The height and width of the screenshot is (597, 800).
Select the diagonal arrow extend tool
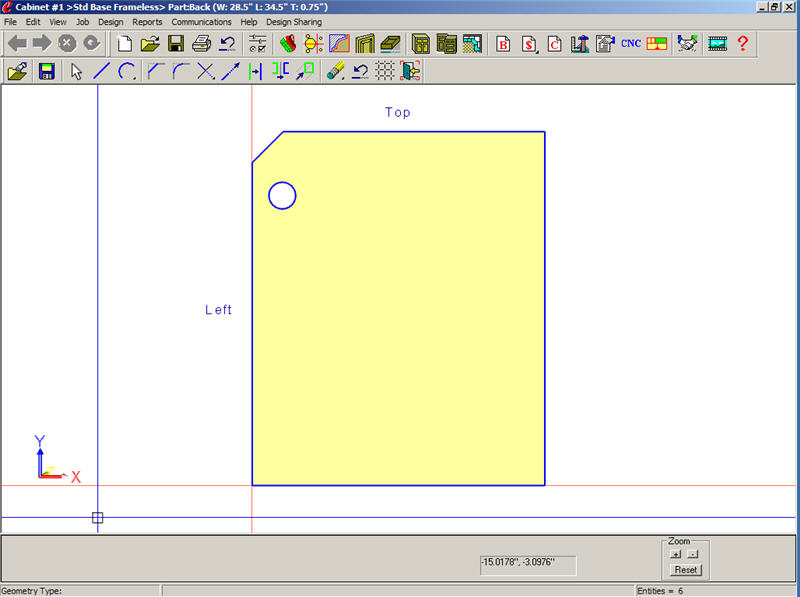click(x=231, y=71)
